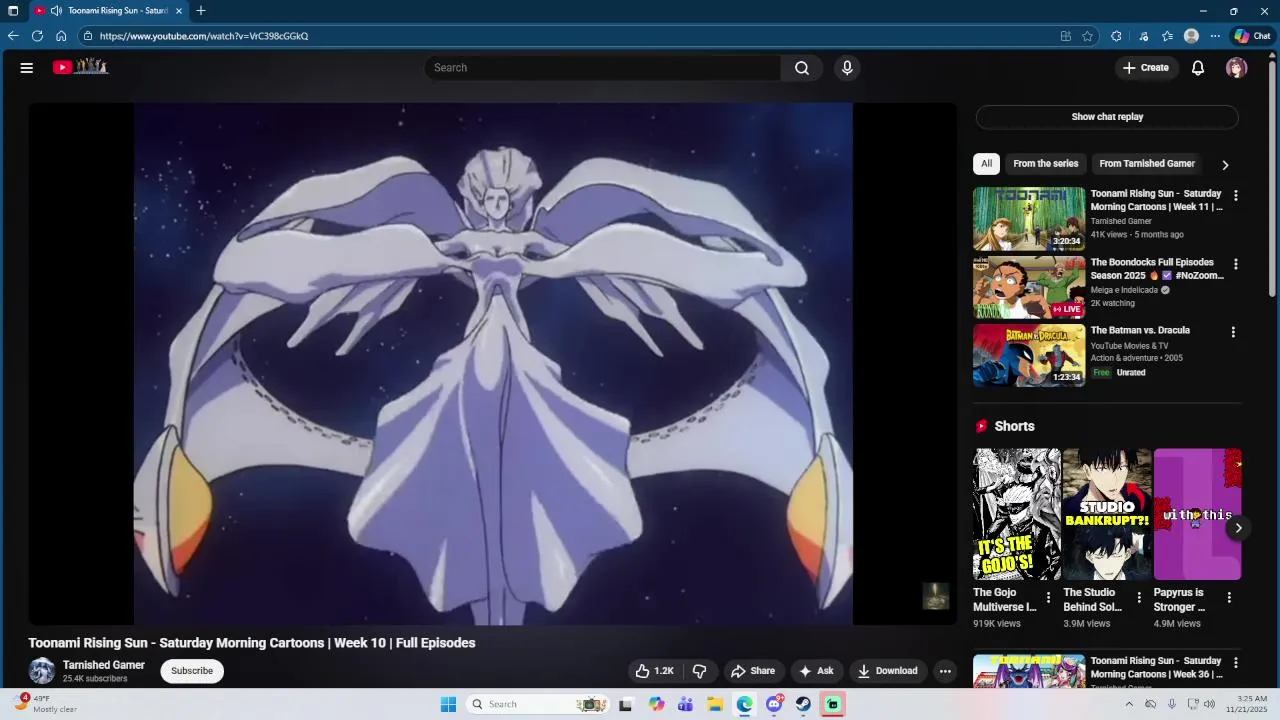Open the Tarnished Gamer channel avatar
Screen dimensions: 1280x720
tap(42, 671)
